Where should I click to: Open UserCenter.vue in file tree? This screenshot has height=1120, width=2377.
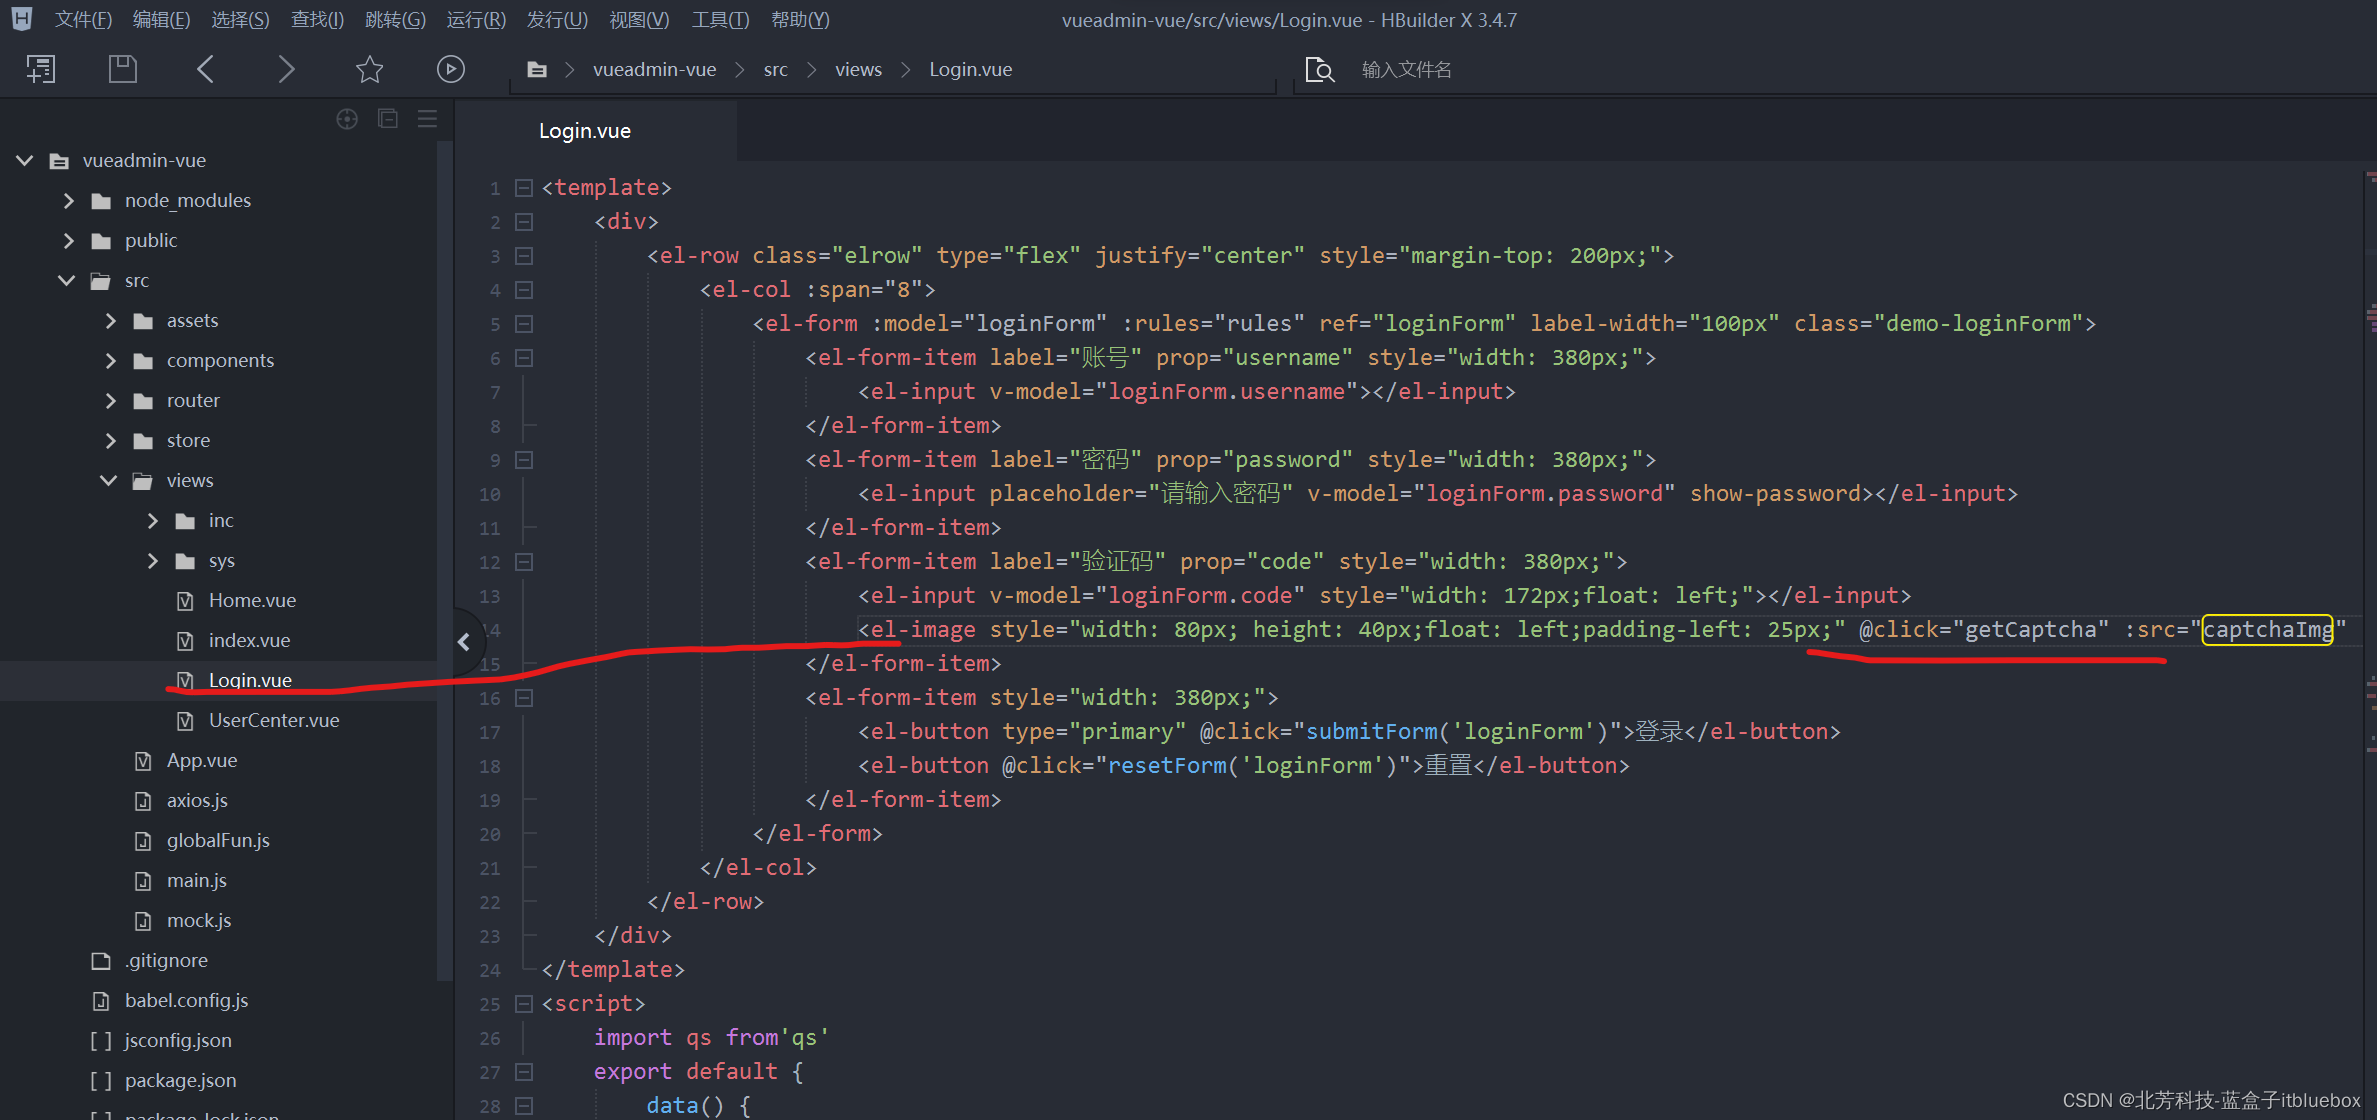pyautogui.click(x=273, y=720)
